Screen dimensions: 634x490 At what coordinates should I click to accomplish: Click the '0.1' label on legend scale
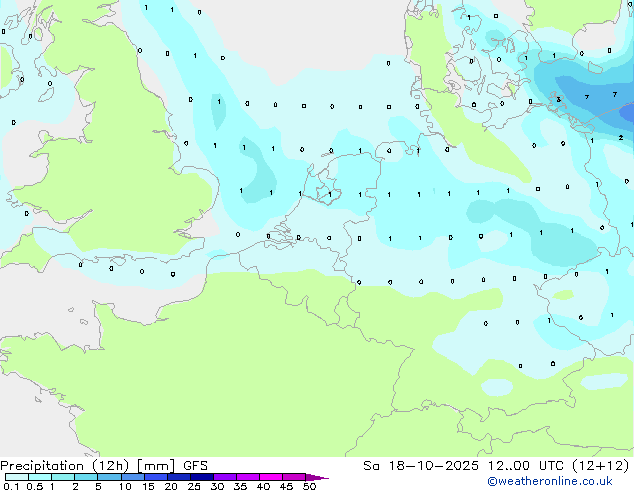click(11, 486)
